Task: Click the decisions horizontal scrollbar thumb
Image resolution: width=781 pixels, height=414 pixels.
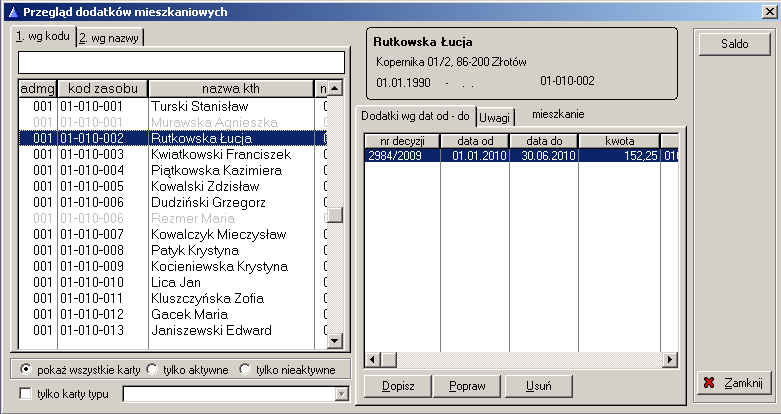Action: [389, 359]
